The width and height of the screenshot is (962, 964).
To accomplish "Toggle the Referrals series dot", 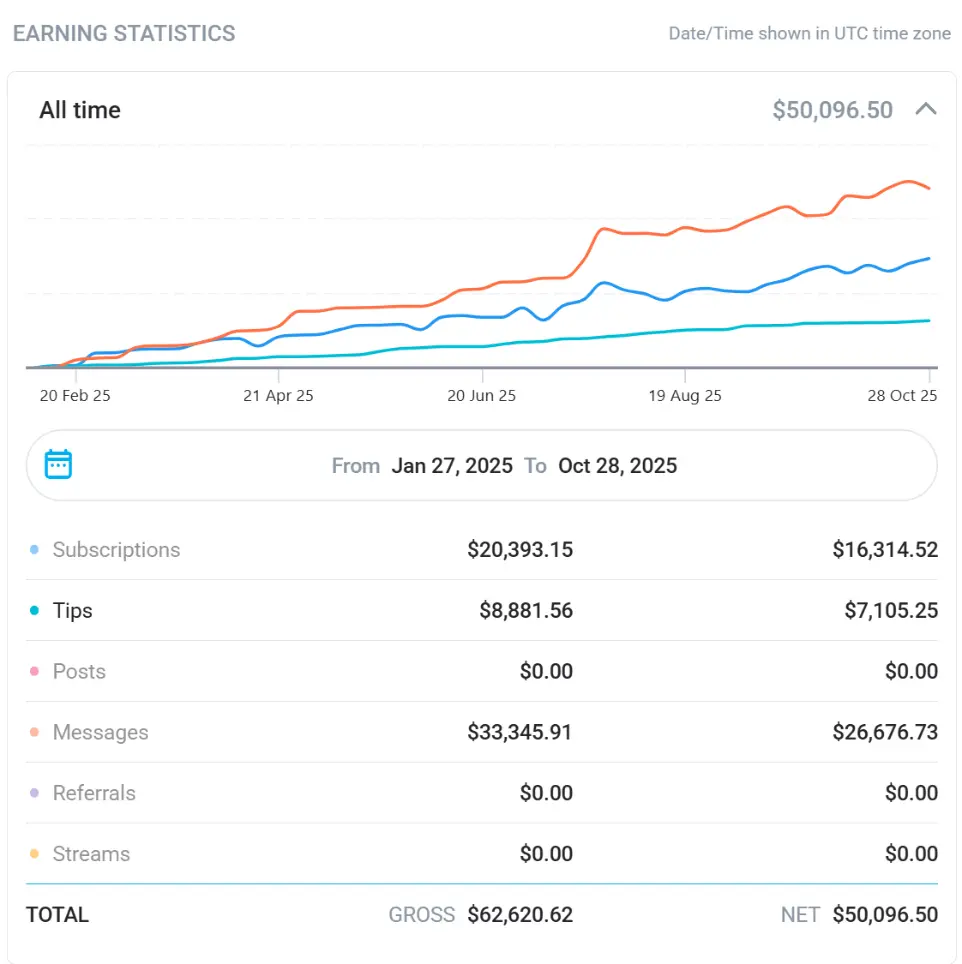I will click(34, 794).
